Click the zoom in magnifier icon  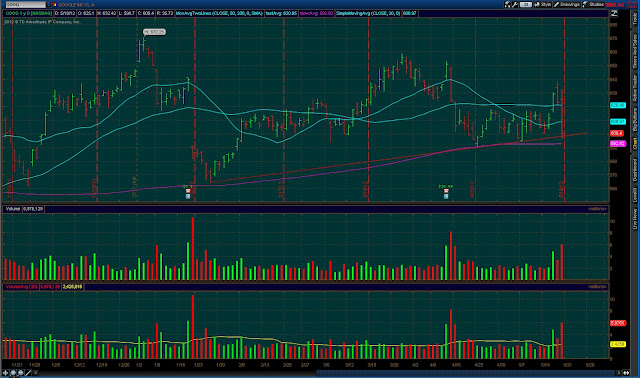pyautogui.click(x=13, y=373)
